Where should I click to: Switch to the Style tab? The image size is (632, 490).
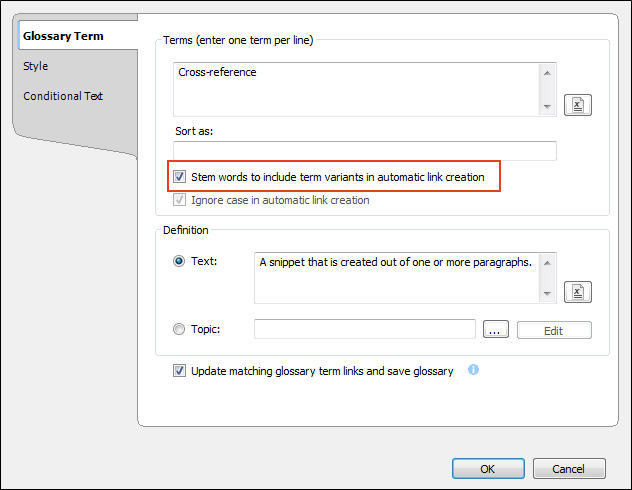click(x=35, y=66)
